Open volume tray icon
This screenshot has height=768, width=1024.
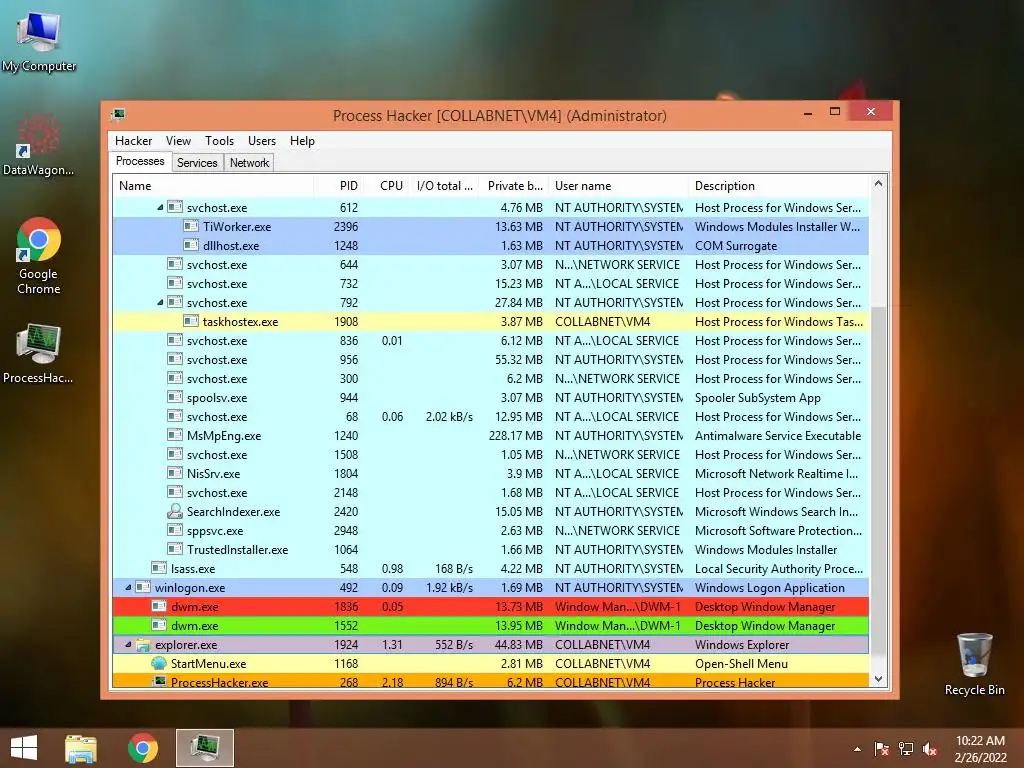[930, 749]
